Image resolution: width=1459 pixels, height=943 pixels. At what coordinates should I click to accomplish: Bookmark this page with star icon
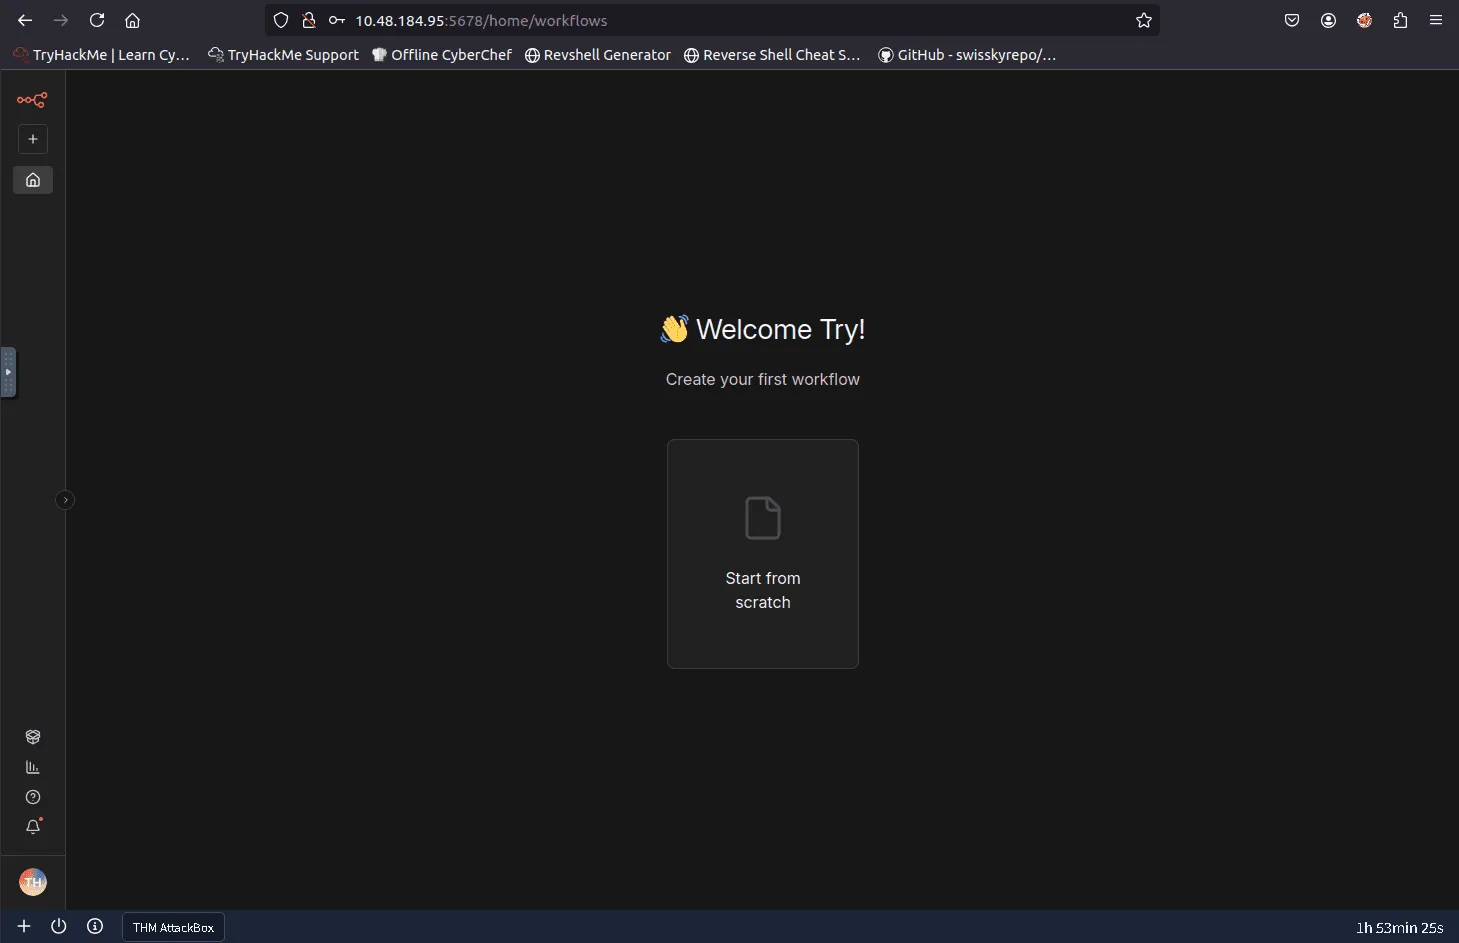click(x=1144, y=21)
